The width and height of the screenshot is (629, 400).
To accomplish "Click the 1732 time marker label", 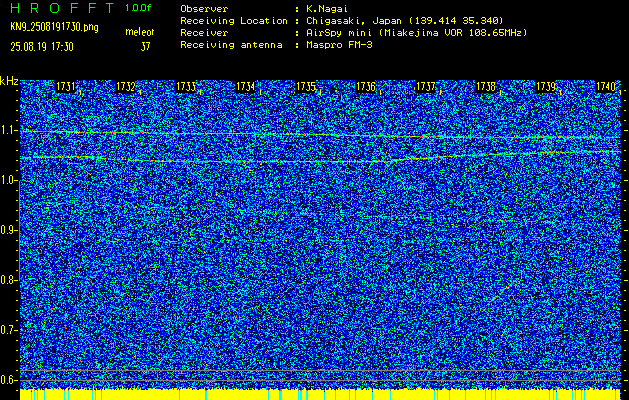I will 125,87.
